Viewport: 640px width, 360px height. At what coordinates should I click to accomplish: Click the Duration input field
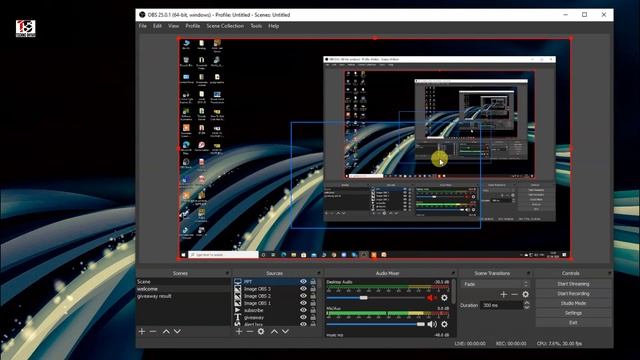pyautogui.click(x=501, y=305)
